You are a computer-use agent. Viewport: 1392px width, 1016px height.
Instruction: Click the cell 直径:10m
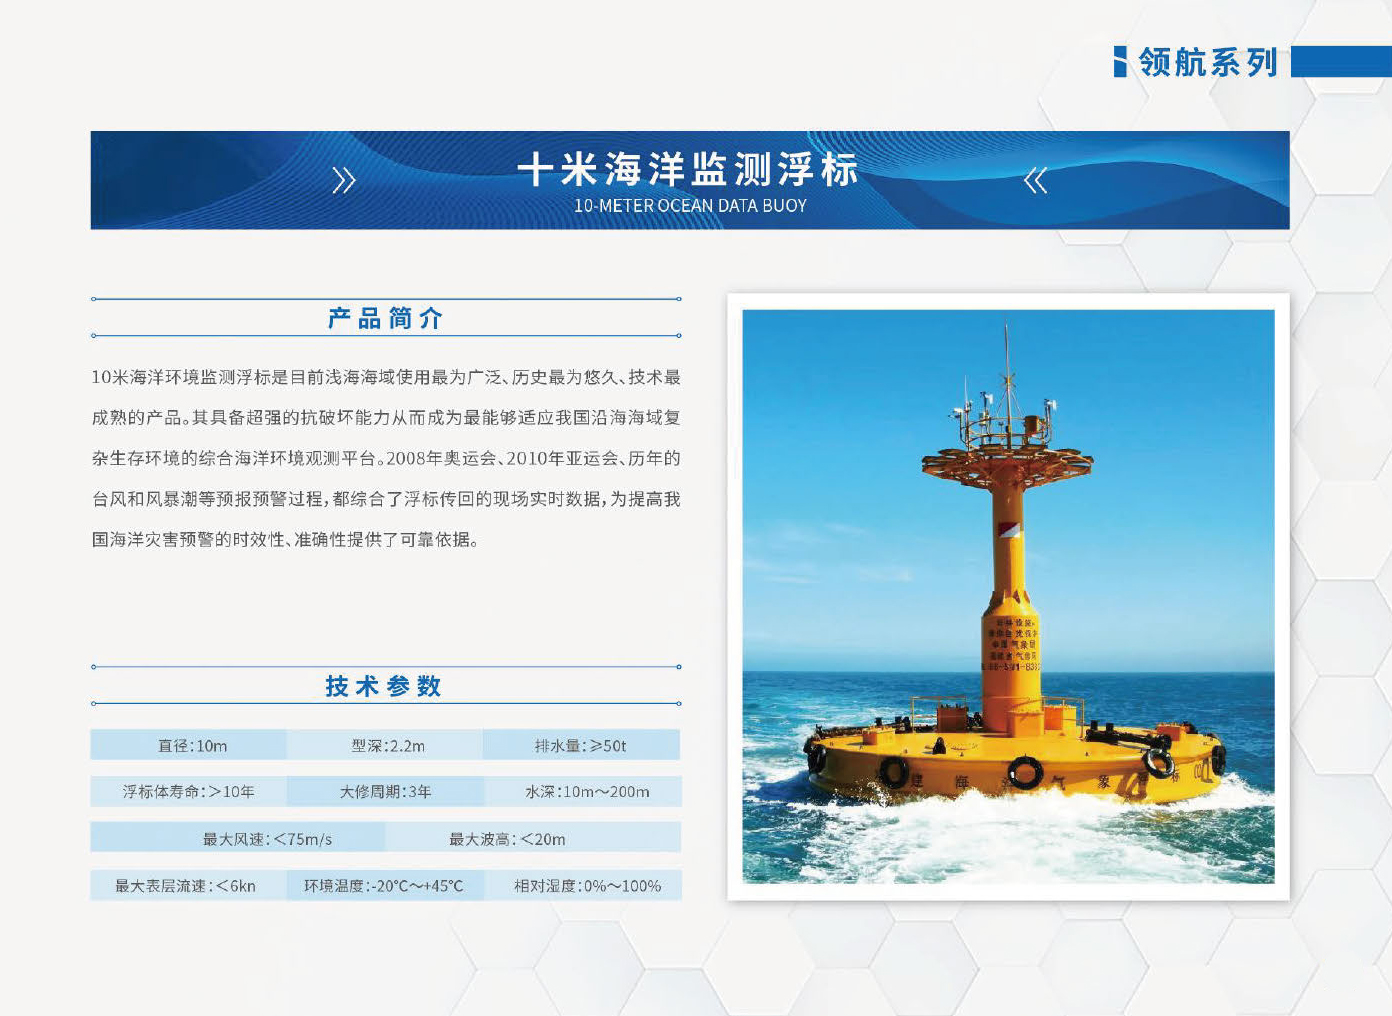click(x=189, y=745)
